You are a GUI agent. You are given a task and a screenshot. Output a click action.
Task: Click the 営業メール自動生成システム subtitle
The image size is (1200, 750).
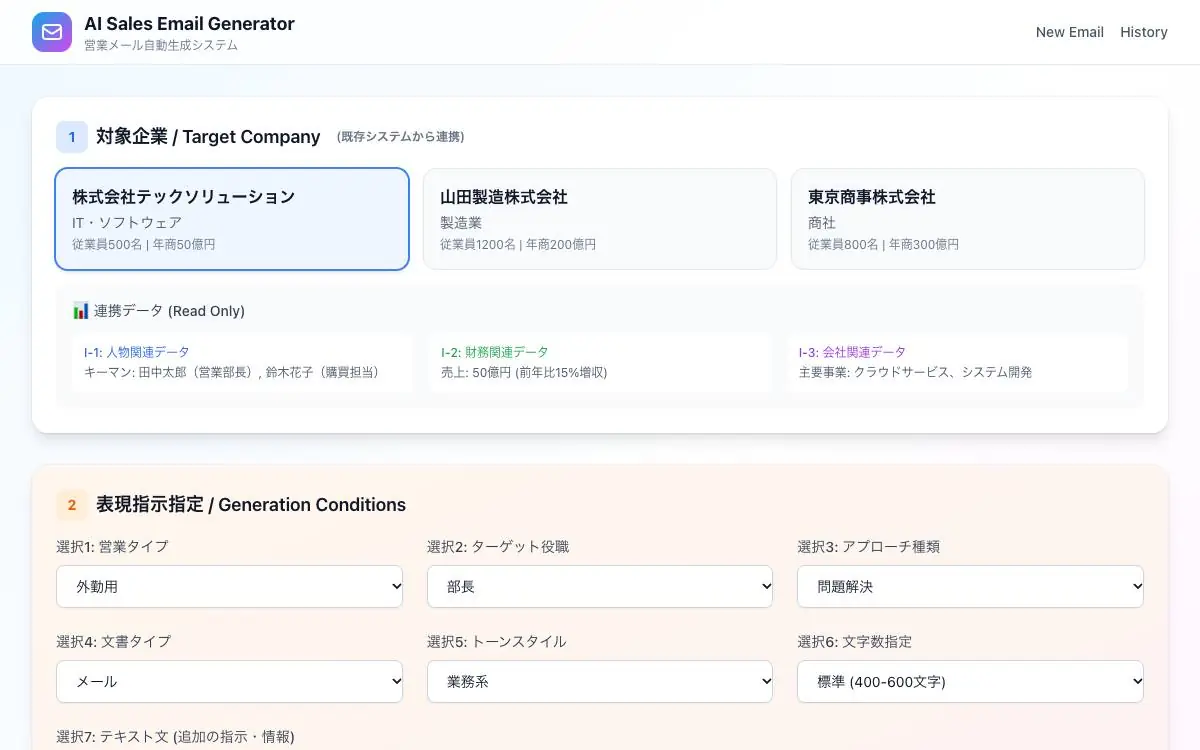(161, 45)
